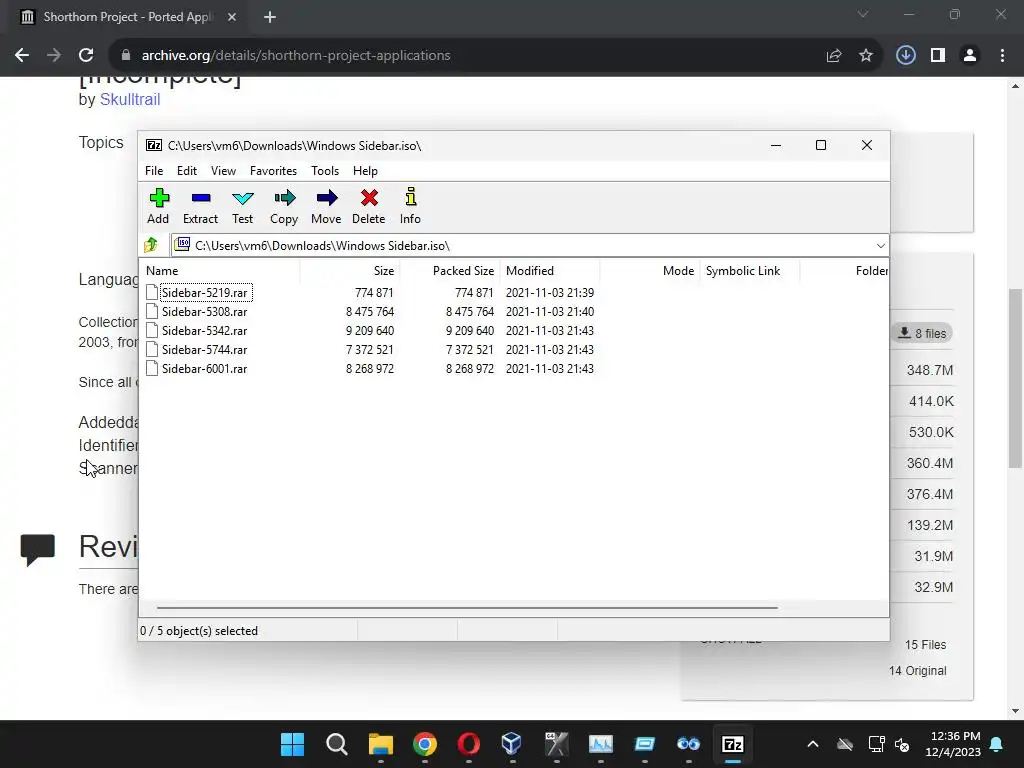Share this page via address bar icon

(833, 56)
